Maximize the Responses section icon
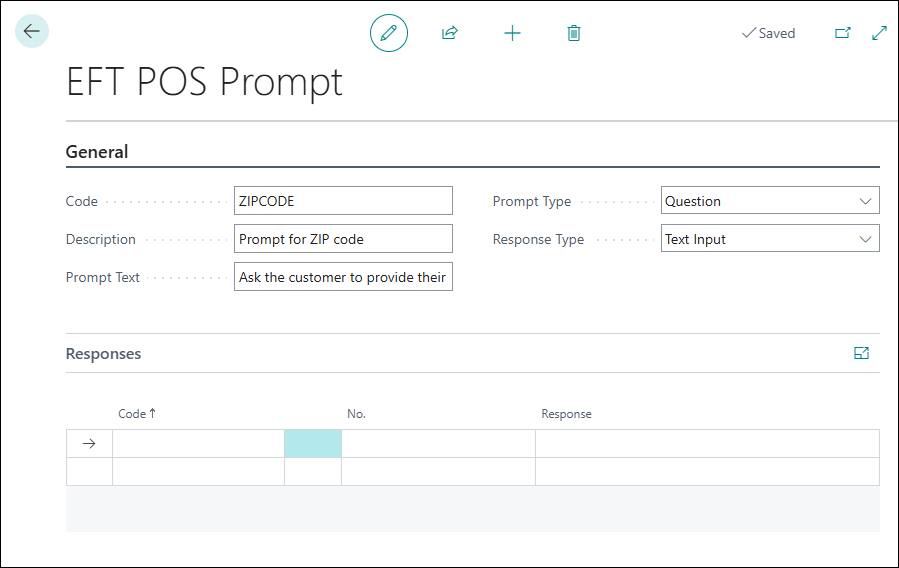 [x=861, y=353]
